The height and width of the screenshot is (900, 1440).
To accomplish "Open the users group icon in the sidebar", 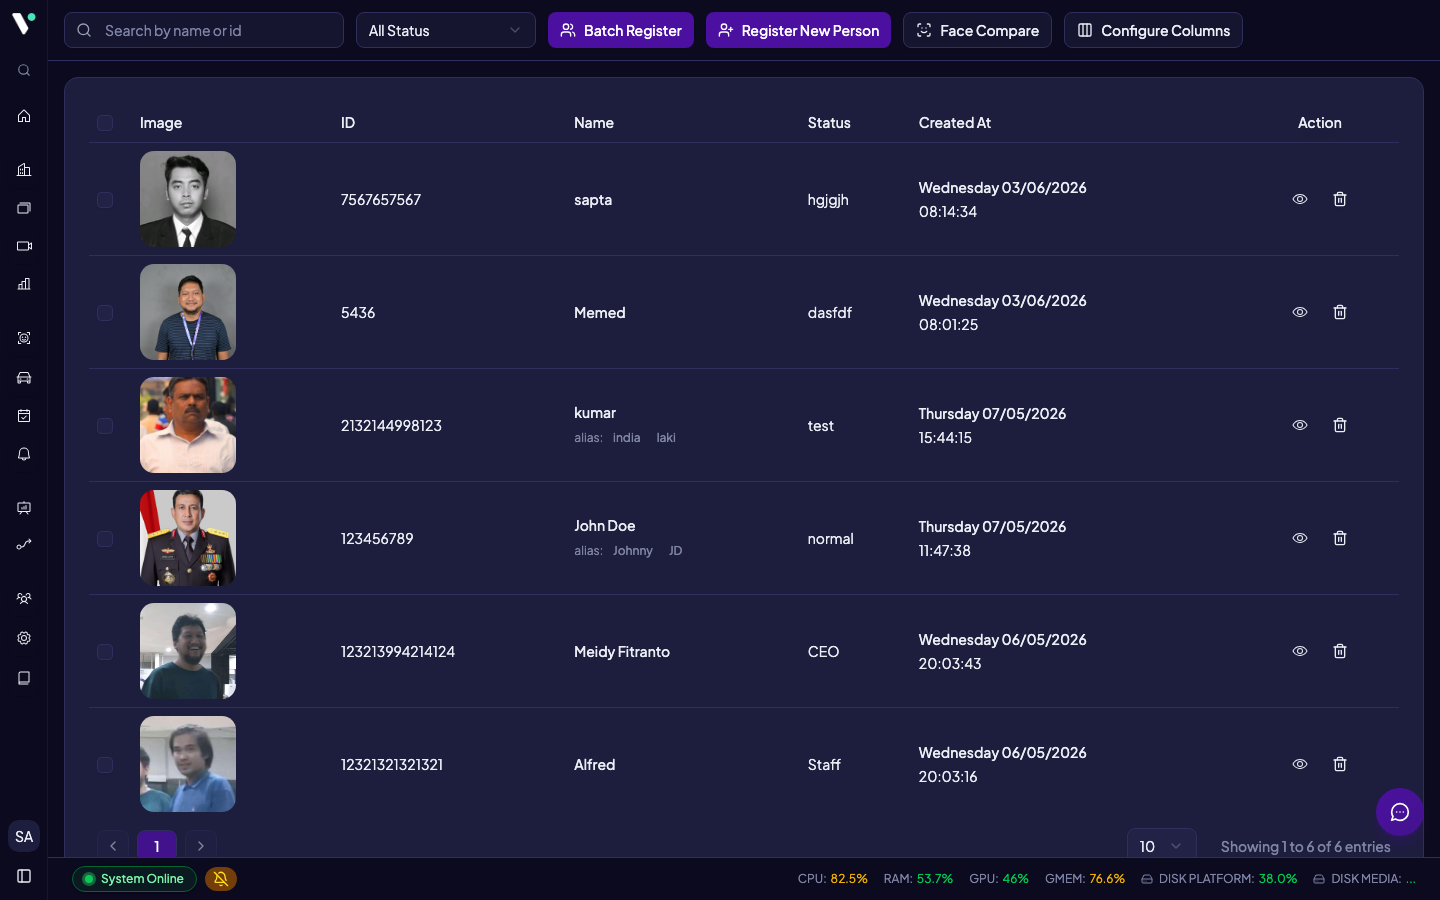I will click(x=24, y=599).
